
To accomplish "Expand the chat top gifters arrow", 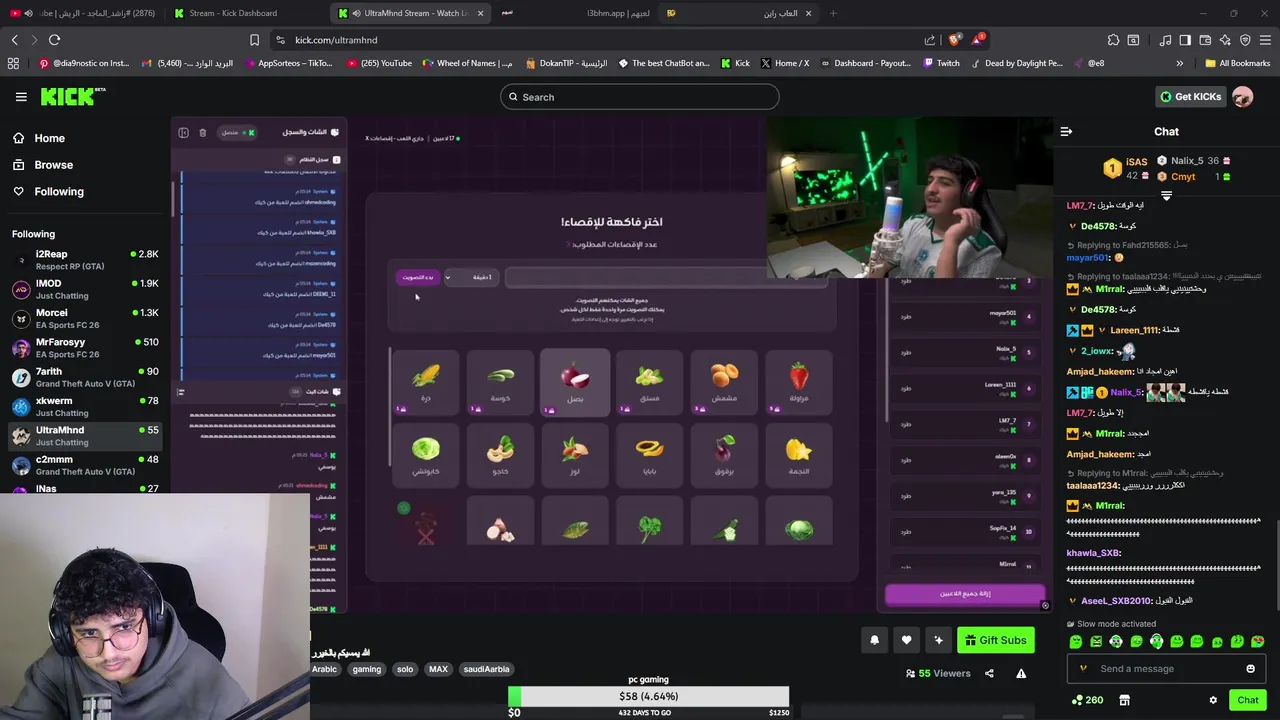I will coord(1166,196).
